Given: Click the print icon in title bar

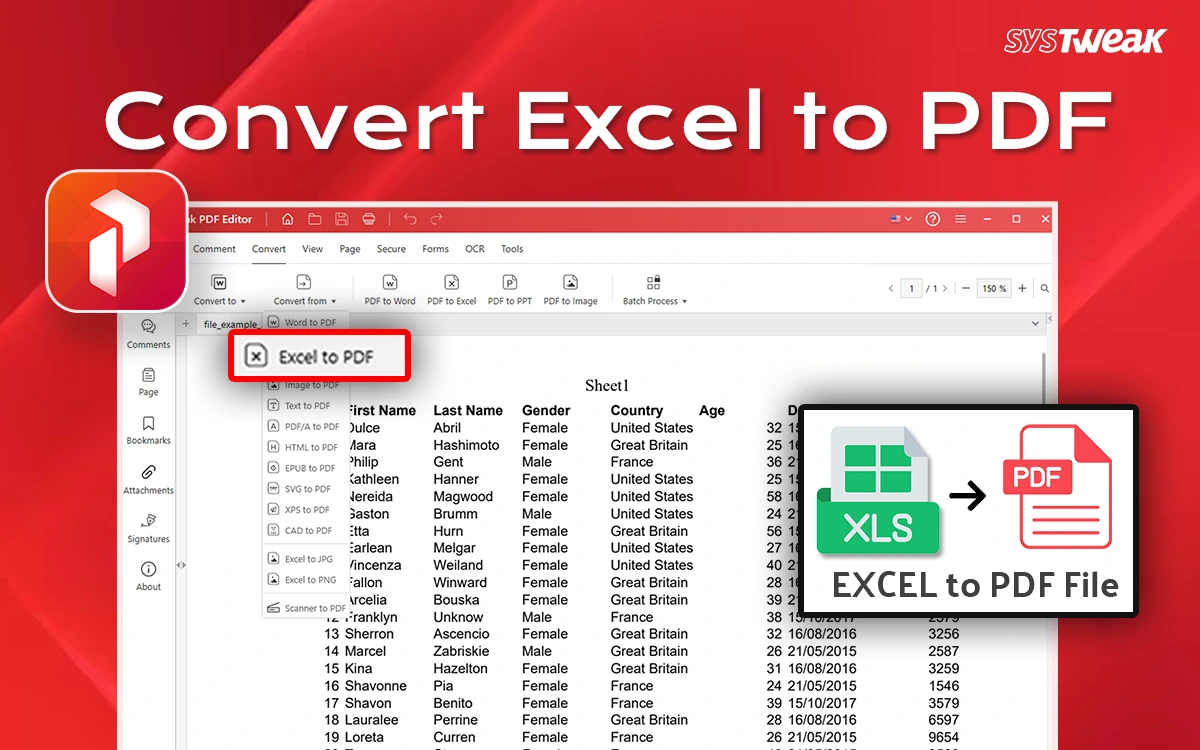Looking at the screenshot, I should point(368,219).
